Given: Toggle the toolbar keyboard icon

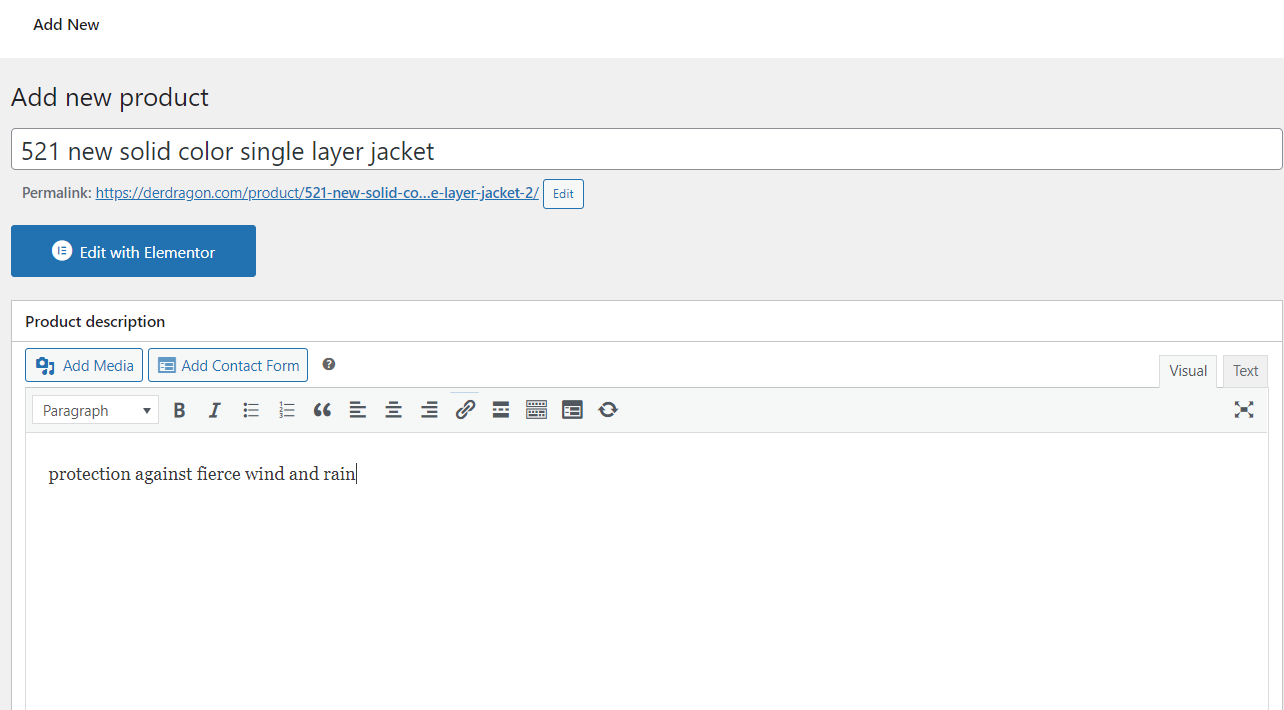Looking at the screenshot, I should tap(536, 410).
